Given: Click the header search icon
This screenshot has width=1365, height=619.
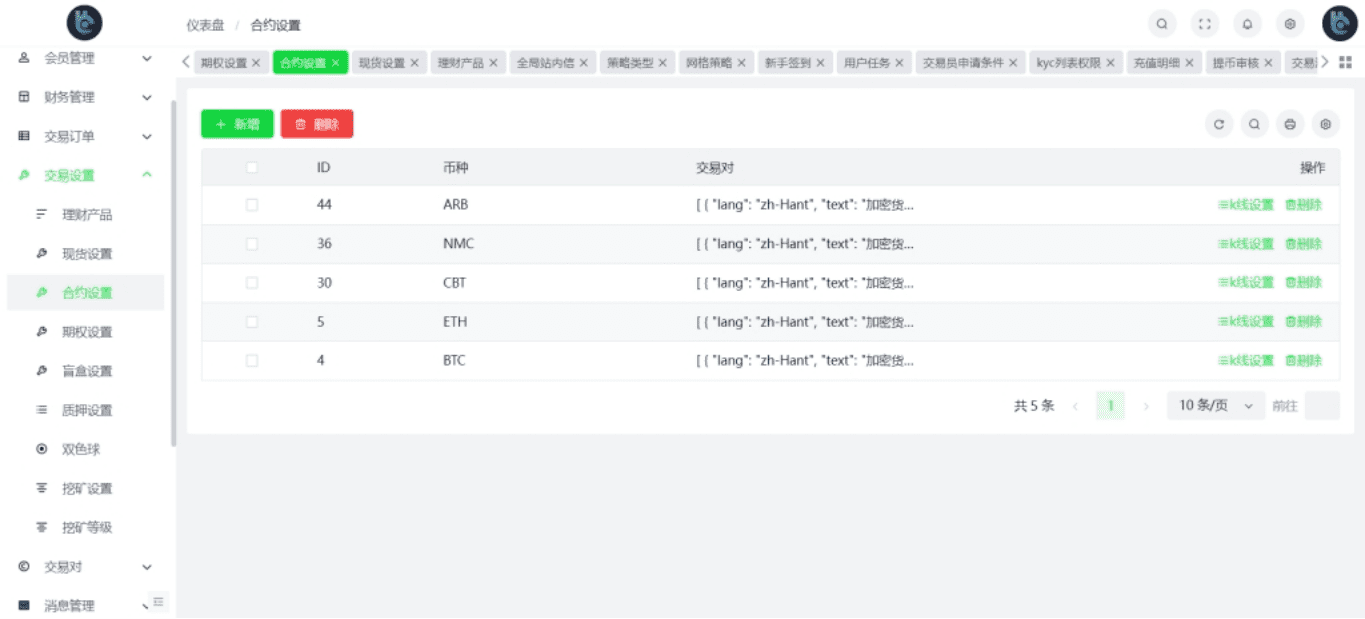Looking at the screenshot, I should pyautogui.click(x=1161, y=24).
